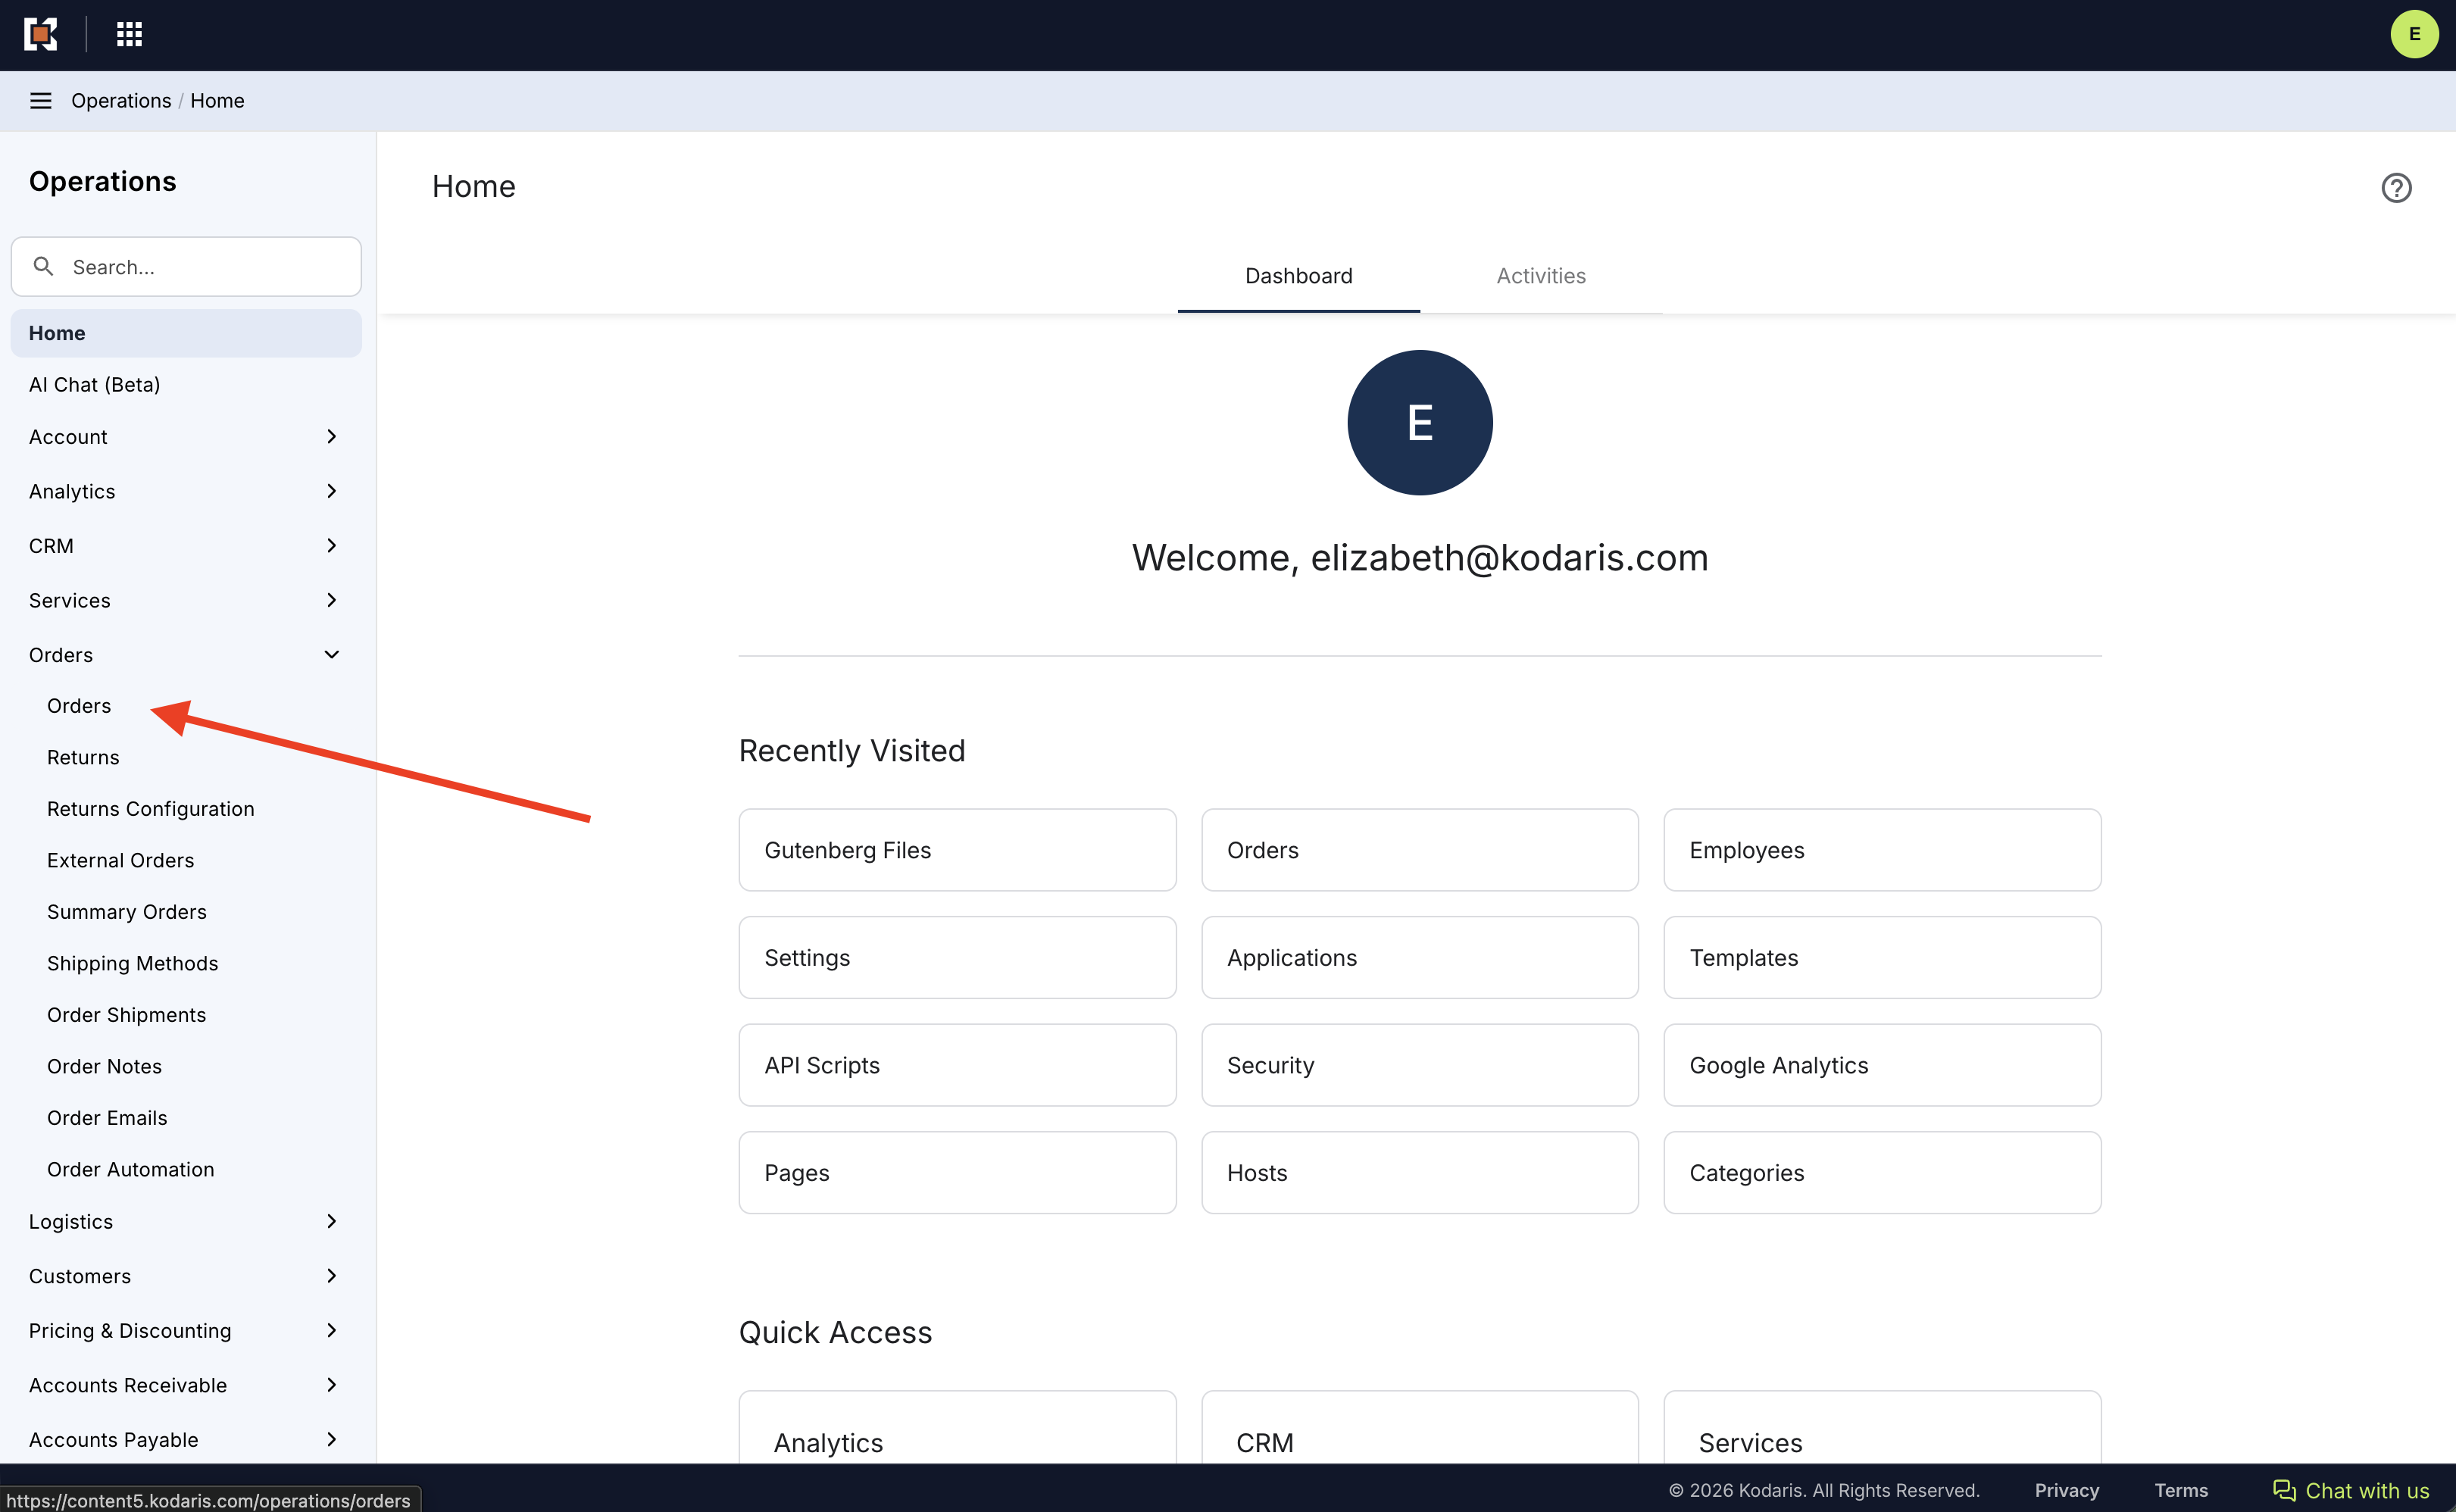Open the help question mark icon
This screenshot has height=1512, width=2456.
pyautogui.click(x=2396, y=188)
